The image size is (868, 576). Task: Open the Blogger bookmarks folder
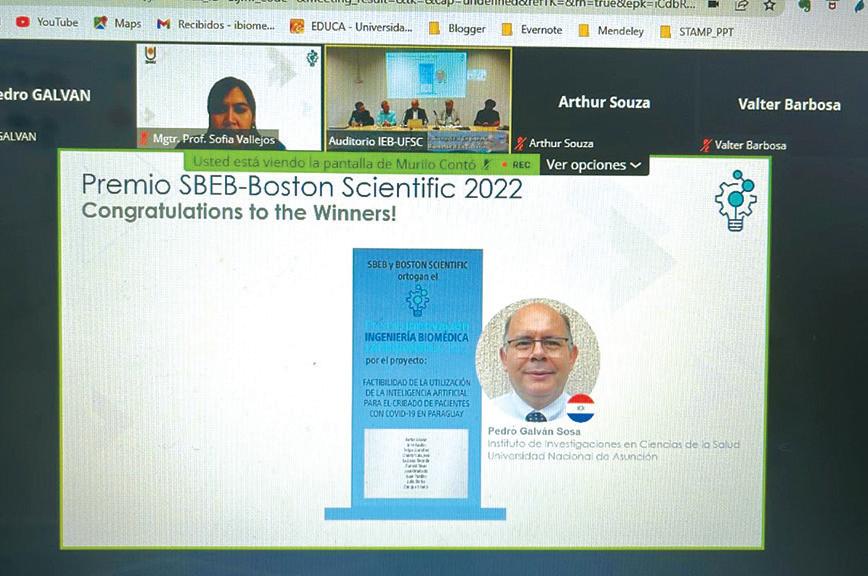click(458, 28)
